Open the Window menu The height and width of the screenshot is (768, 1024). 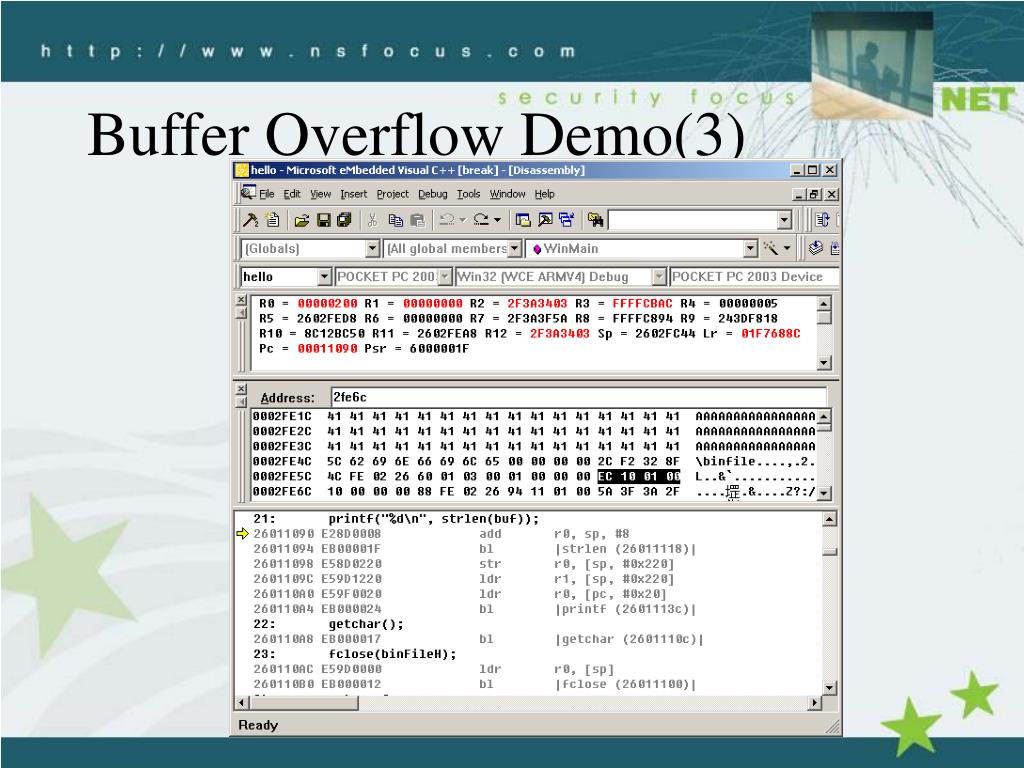click(507, 194)
